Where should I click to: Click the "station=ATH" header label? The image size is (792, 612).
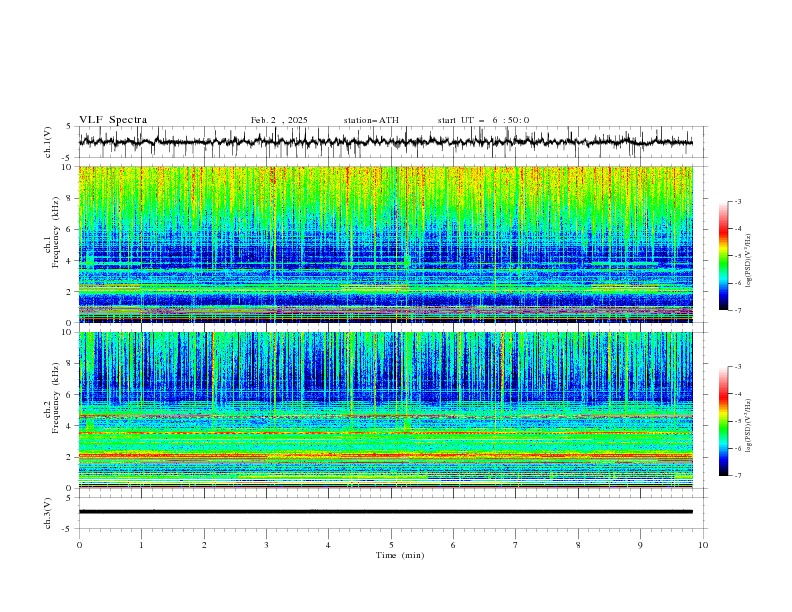[371, 120]
